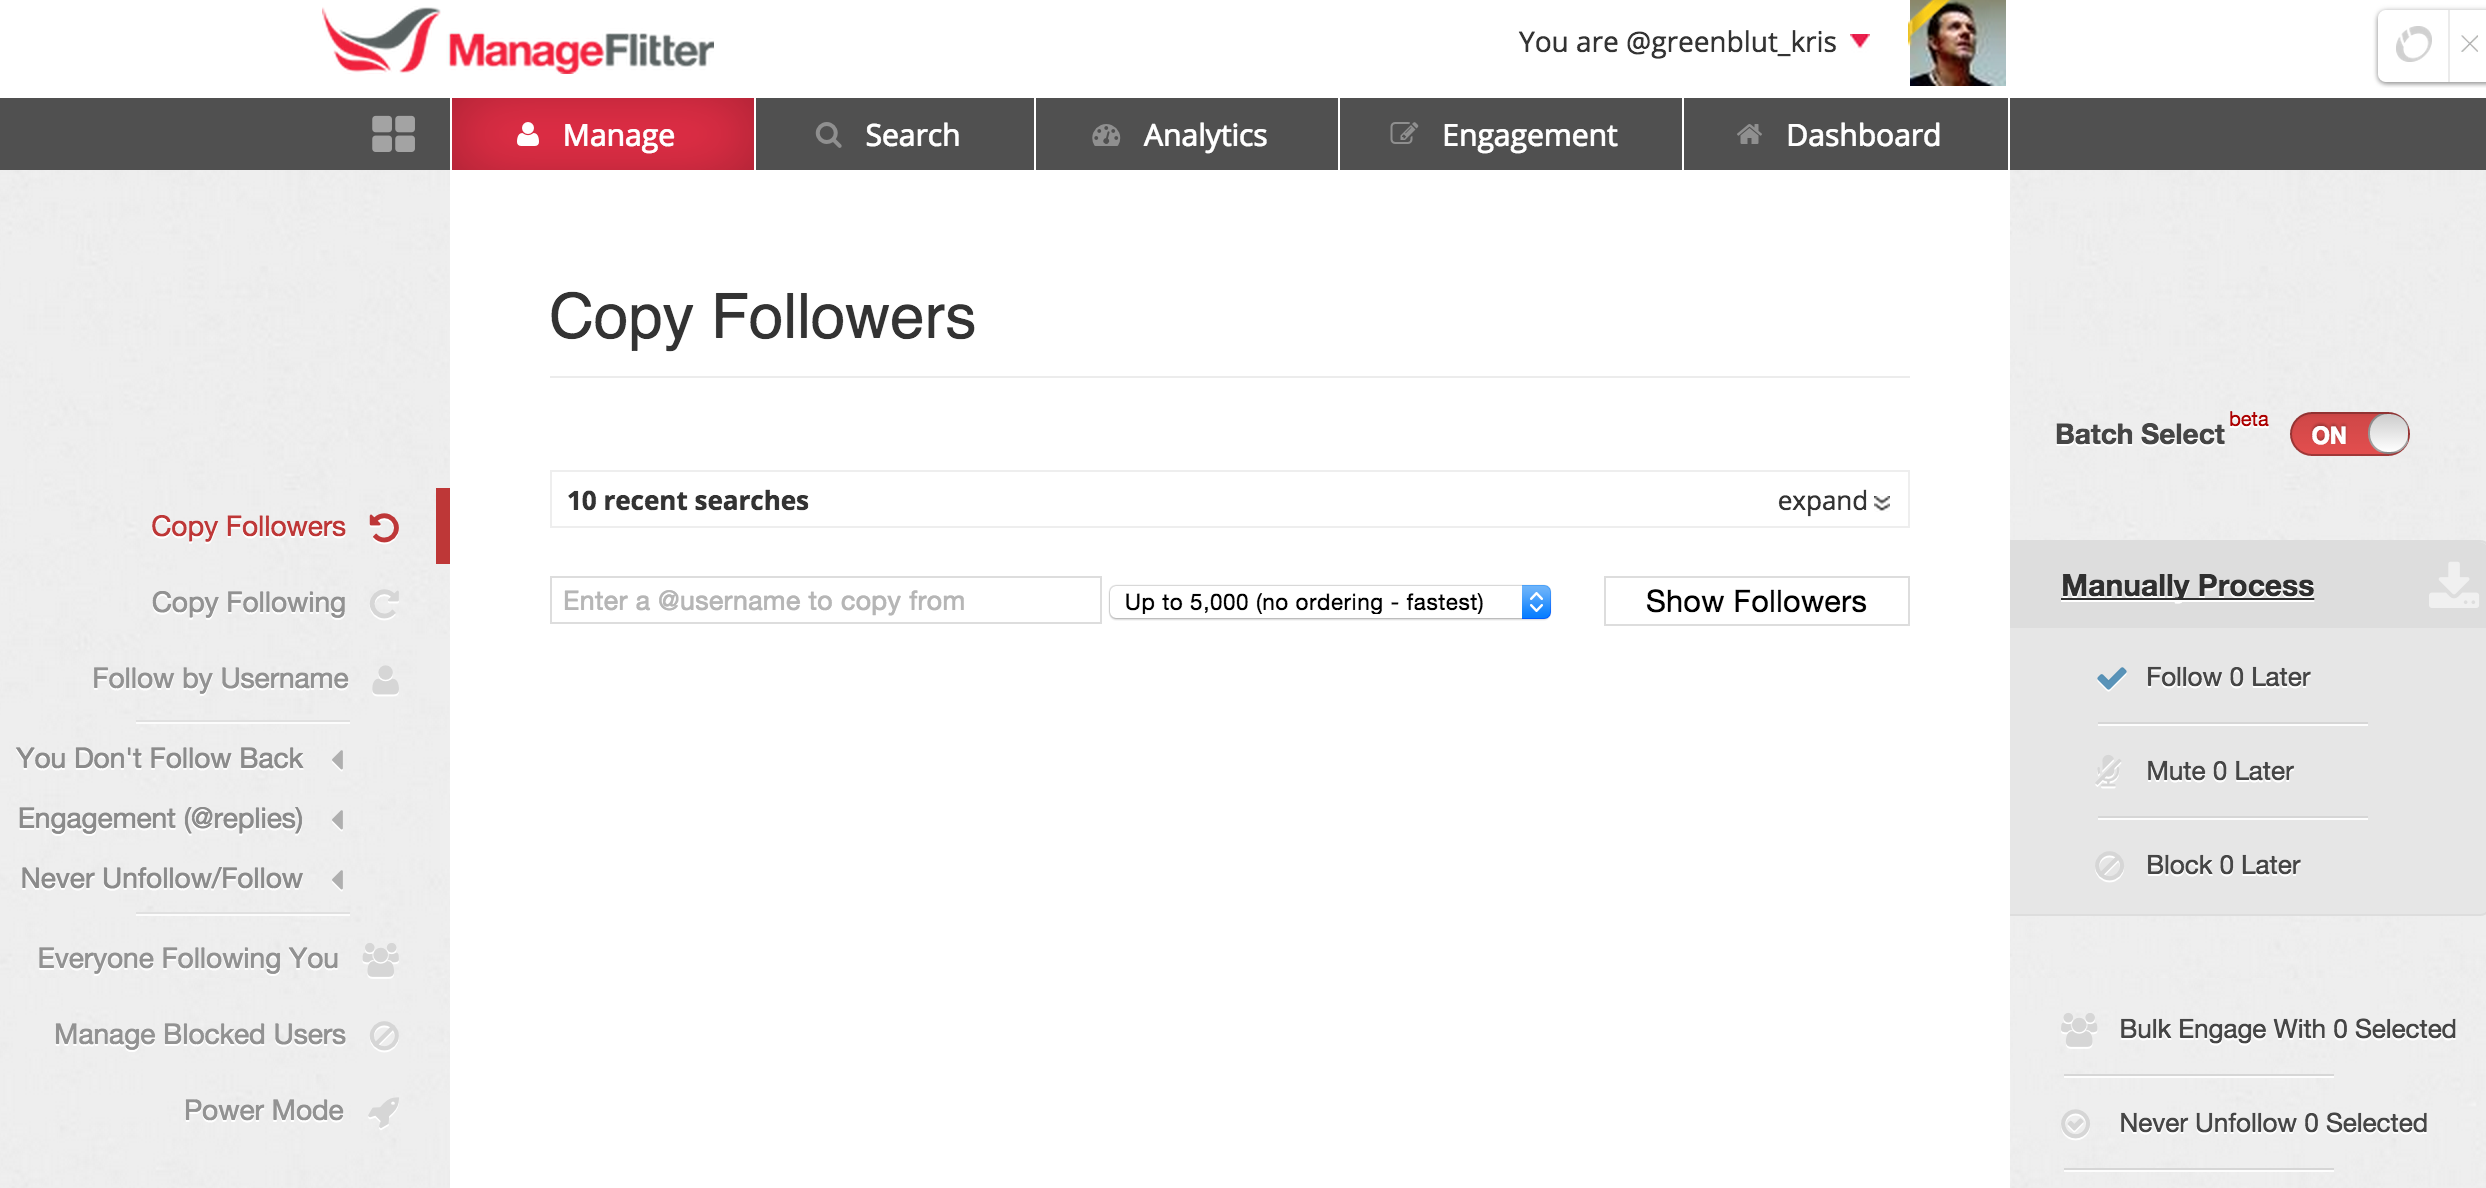
Task: Click the Follow by Username person icon
Action: point(386,679)
